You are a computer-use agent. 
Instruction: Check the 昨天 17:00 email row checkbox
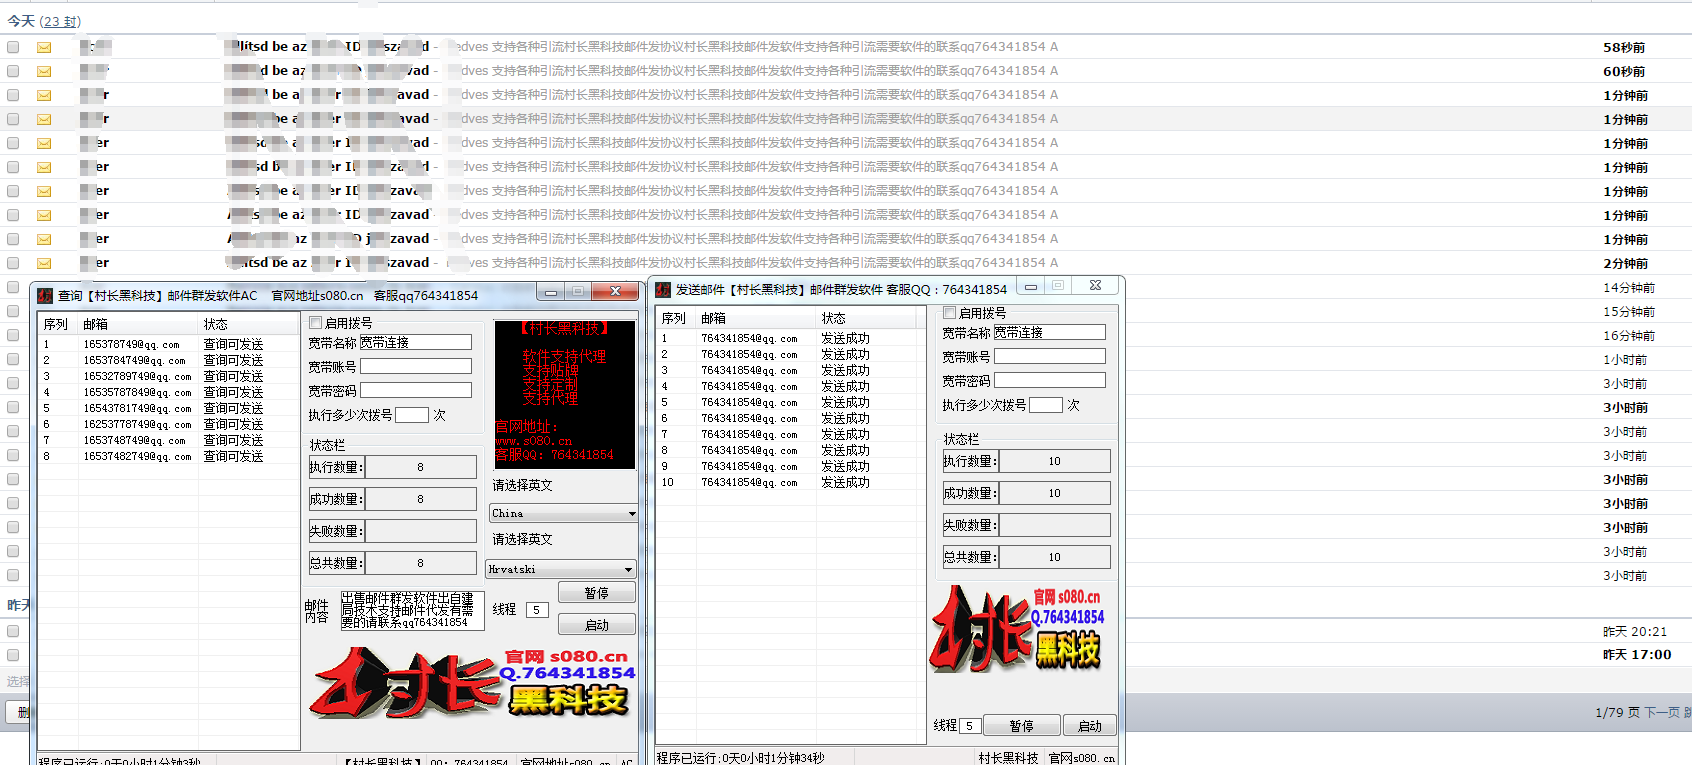(13, 655)
